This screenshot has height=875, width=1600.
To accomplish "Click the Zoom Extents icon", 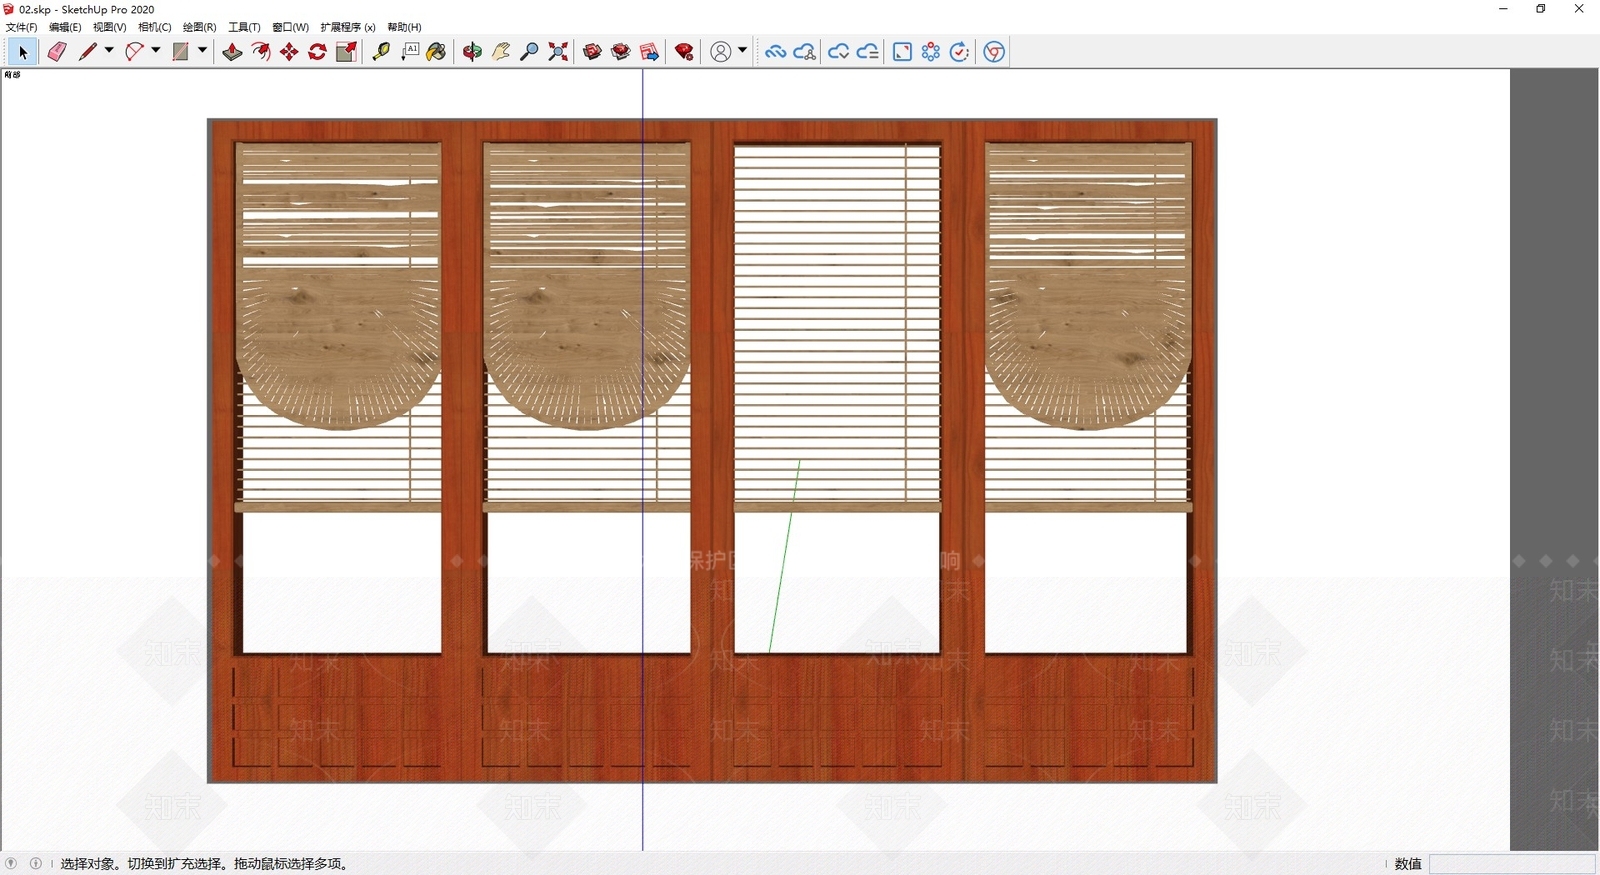I will click(559, 52).
